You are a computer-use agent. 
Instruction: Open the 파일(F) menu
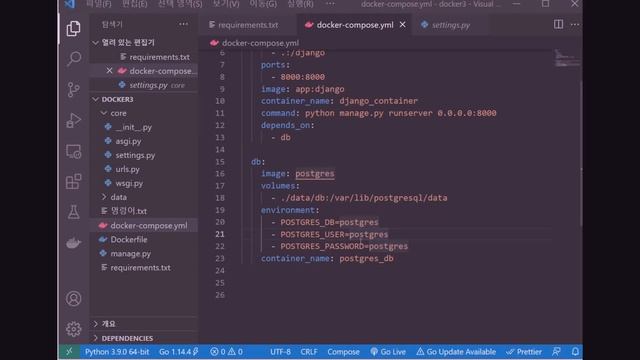click(x=99, y=4)
